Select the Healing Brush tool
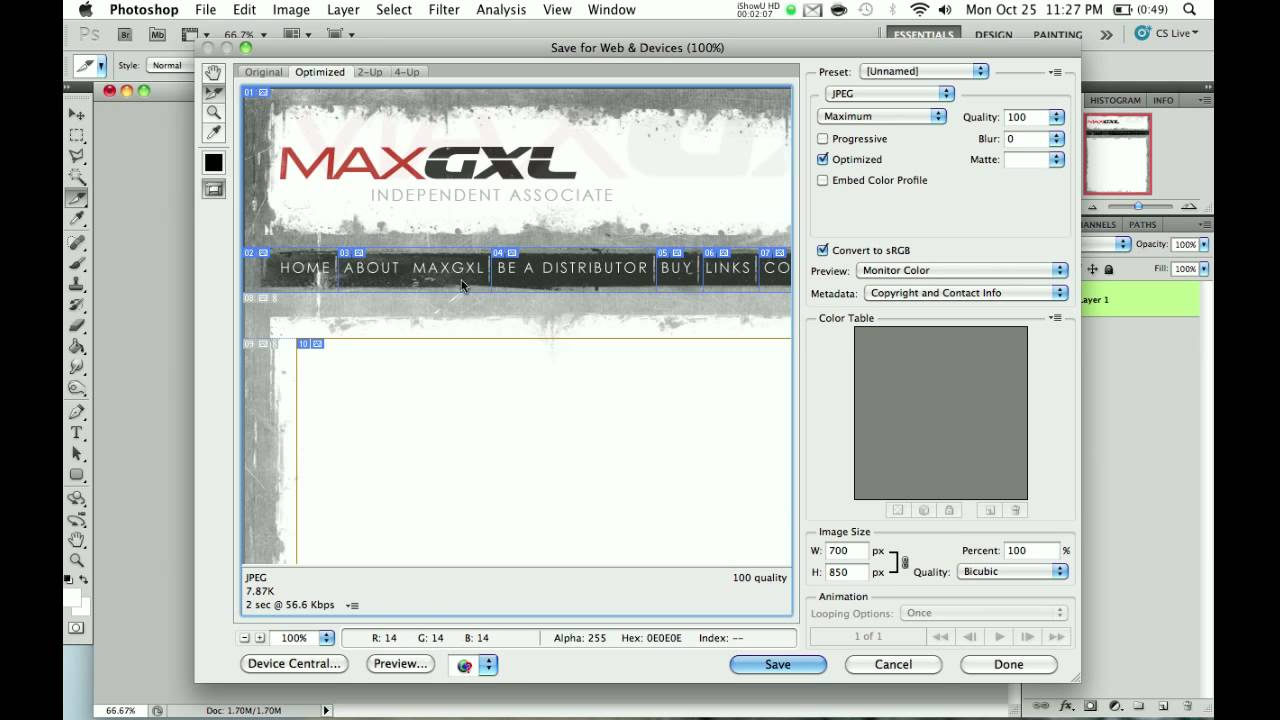This screenshot has width=1280, height=720. [77, 243]
